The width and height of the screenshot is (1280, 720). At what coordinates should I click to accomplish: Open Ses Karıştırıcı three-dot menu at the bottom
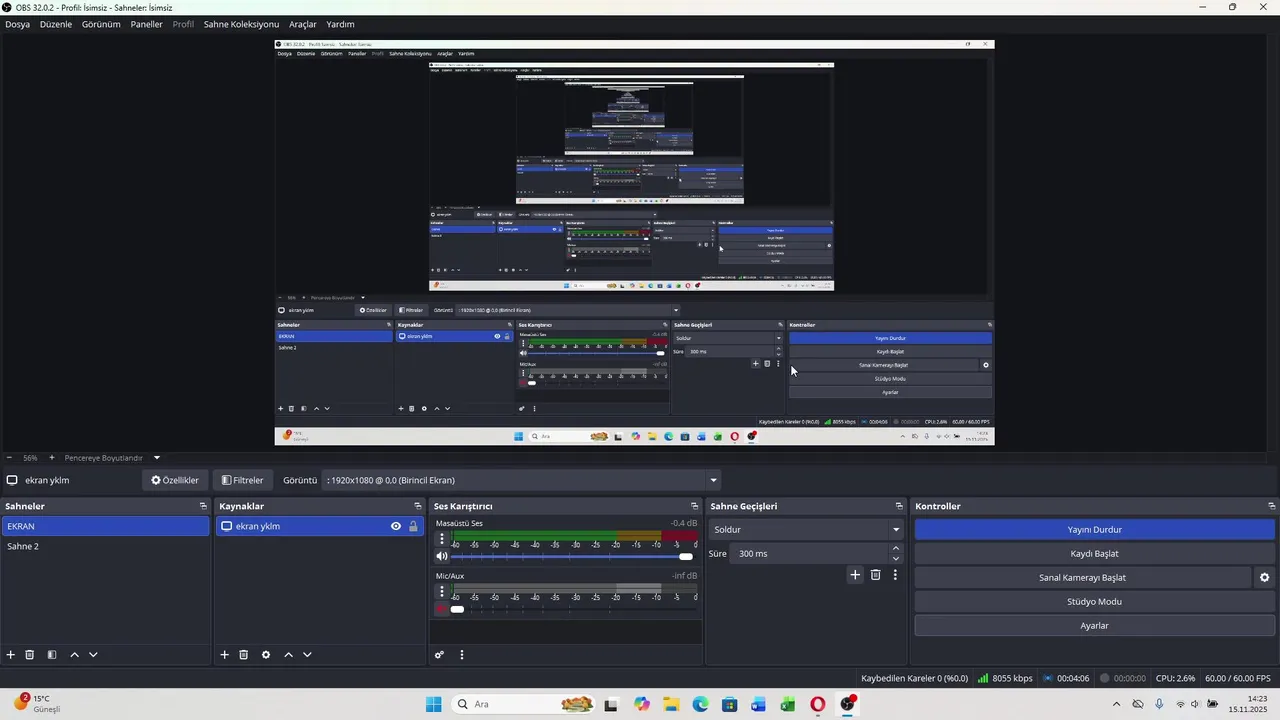[462, 655]
